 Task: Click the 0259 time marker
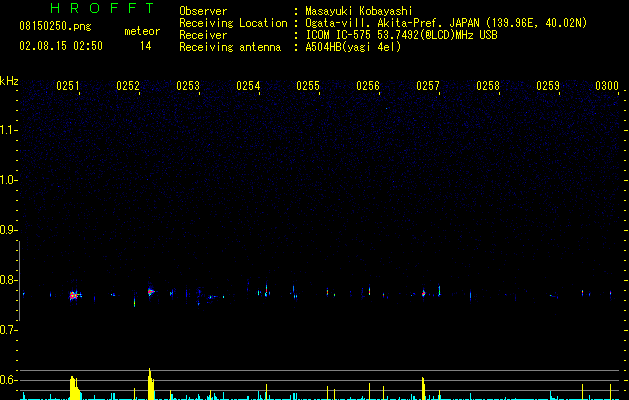click(548, 86)
